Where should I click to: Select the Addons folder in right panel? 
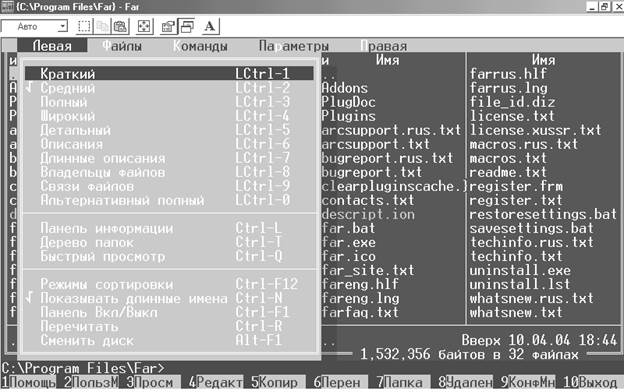[345, 88]
